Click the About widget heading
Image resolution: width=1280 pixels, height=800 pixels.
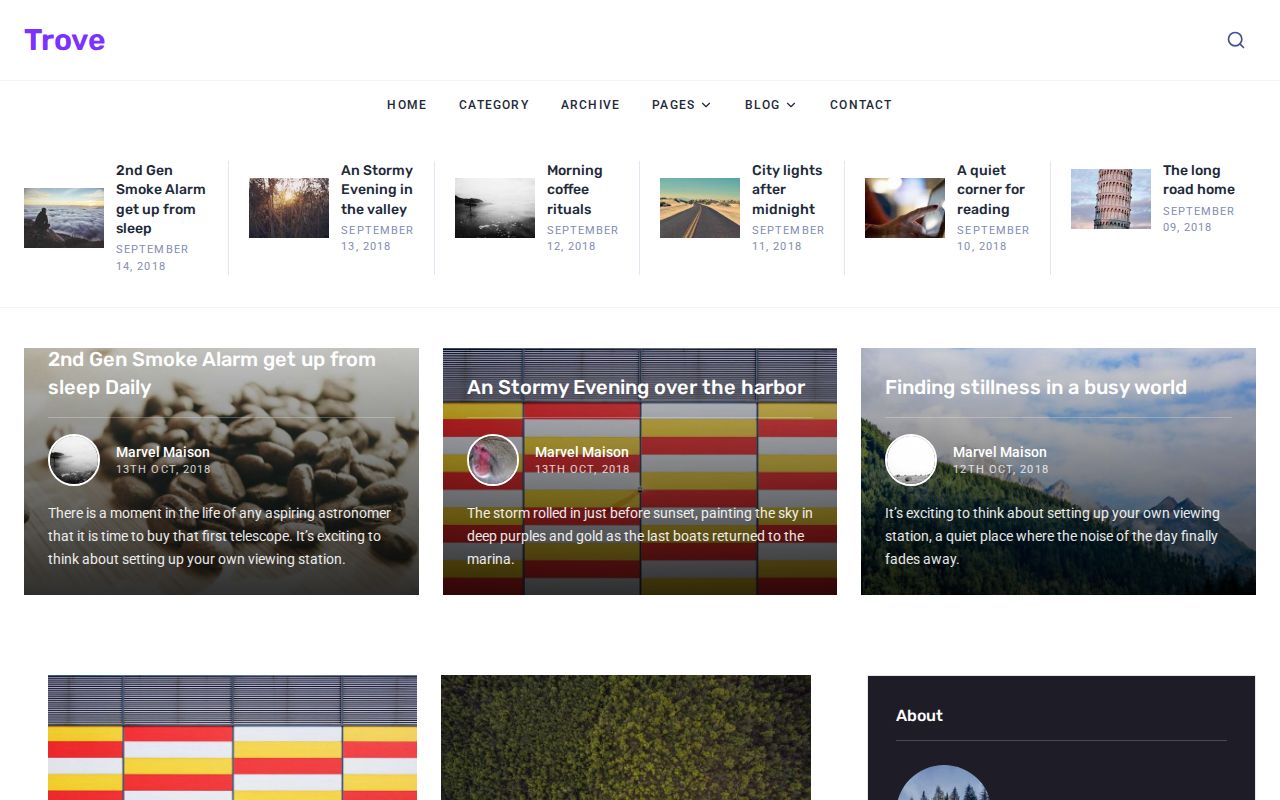click(919, 715)
